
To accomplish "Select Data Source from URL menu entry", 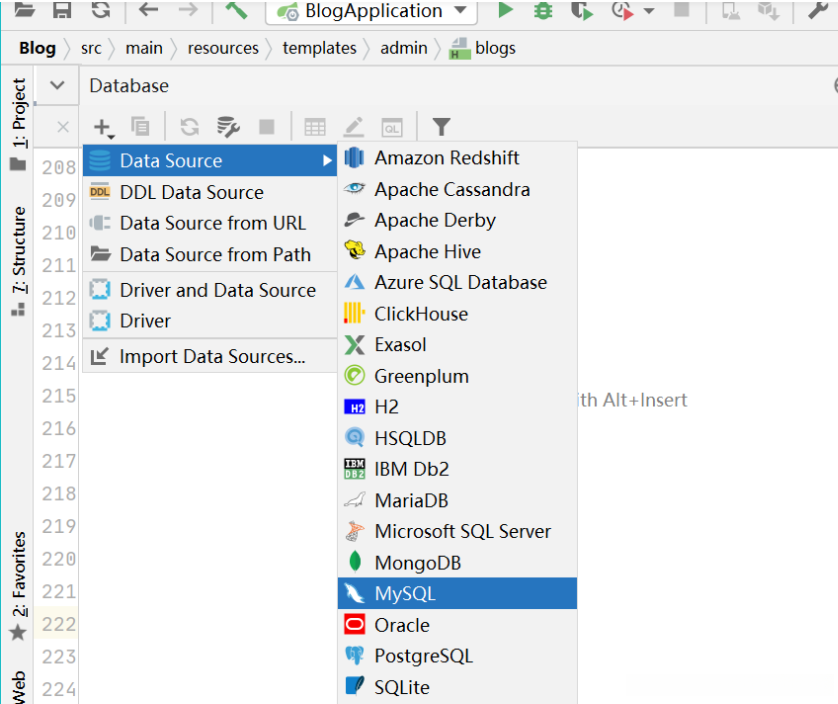I will [212, 223].
